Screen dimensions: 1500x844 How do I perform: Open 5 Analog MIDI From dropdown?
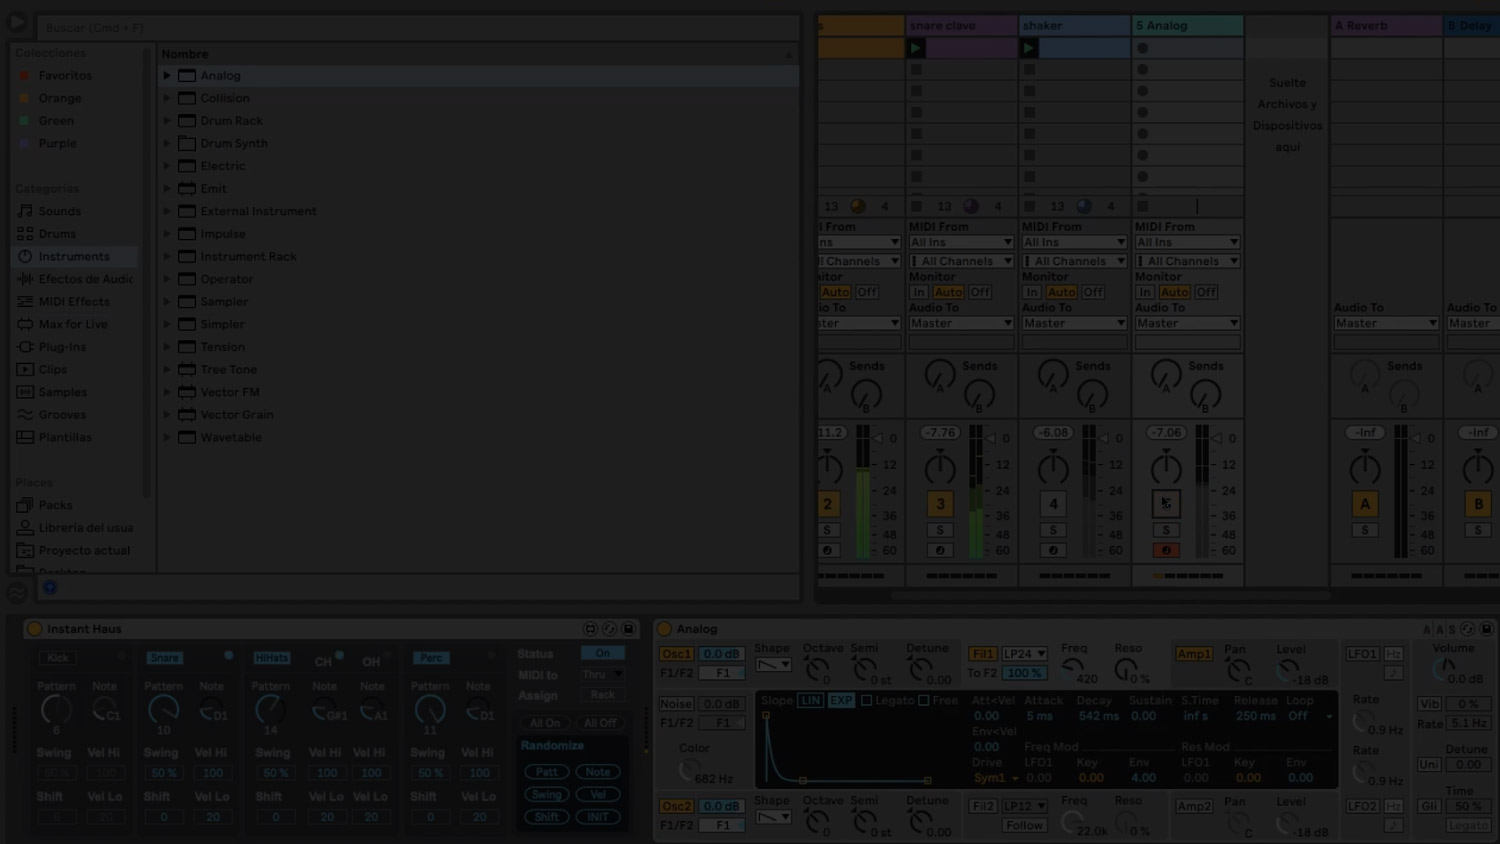click(x=1187, y=242)
